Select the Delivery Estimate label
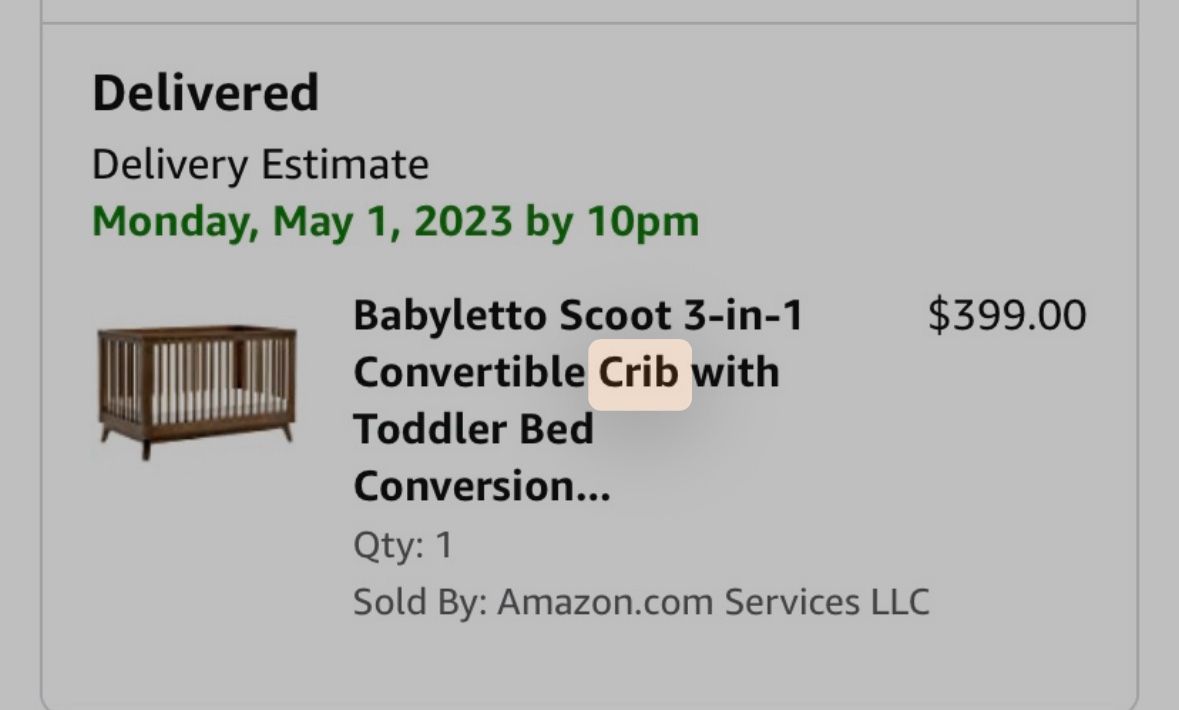Viewport: 1179px width, 710px height. click(x=259, y=163)
